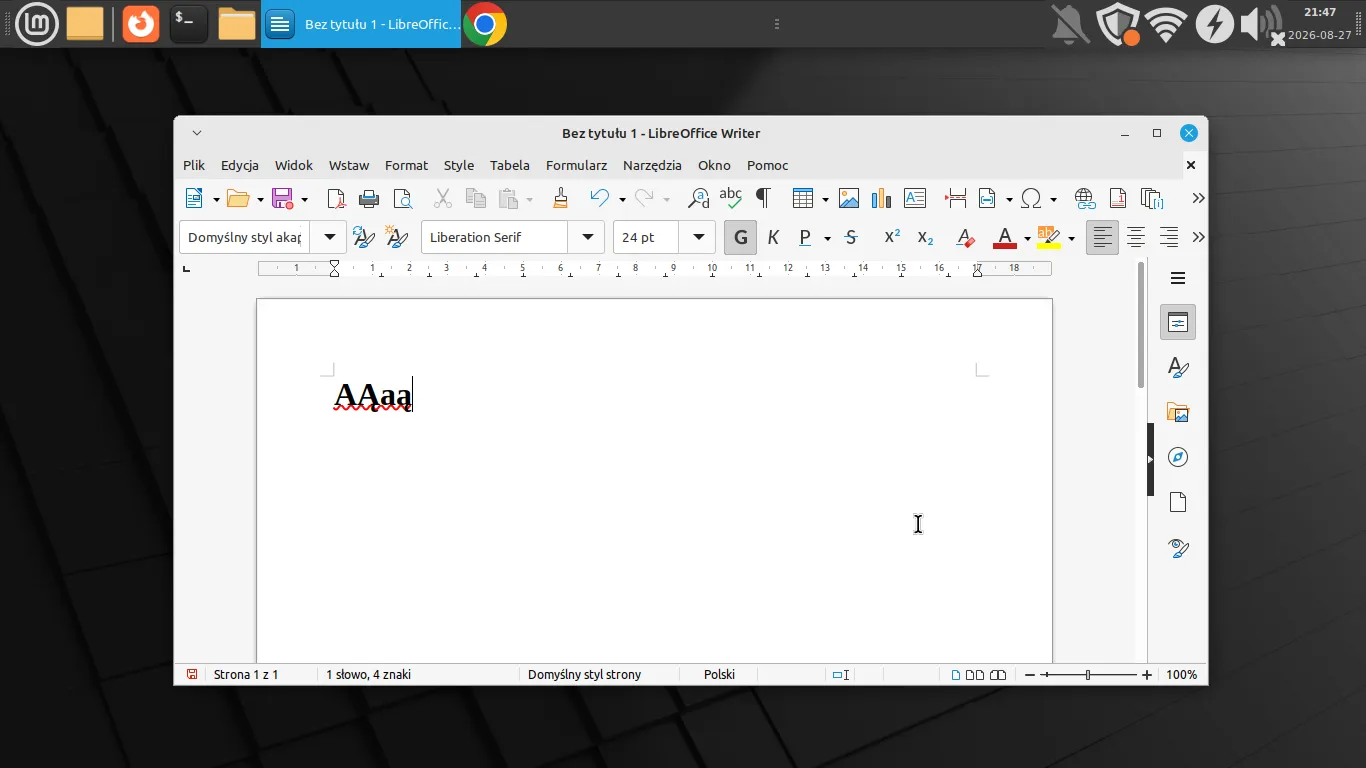This screenshot has width=1366, height=768.
Task: Open Print Preview from the toolbar
Action: tap(402, 198)
